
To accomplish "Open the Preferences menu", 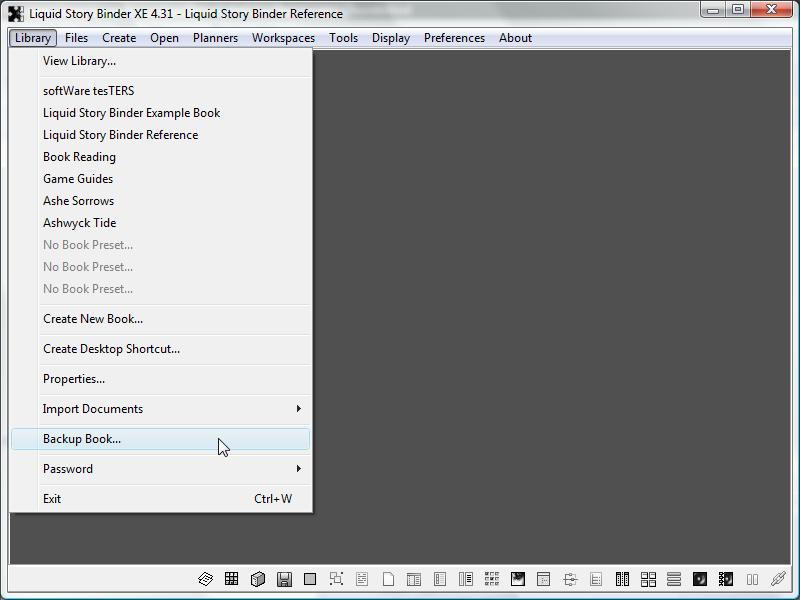I will pos(454,38).
